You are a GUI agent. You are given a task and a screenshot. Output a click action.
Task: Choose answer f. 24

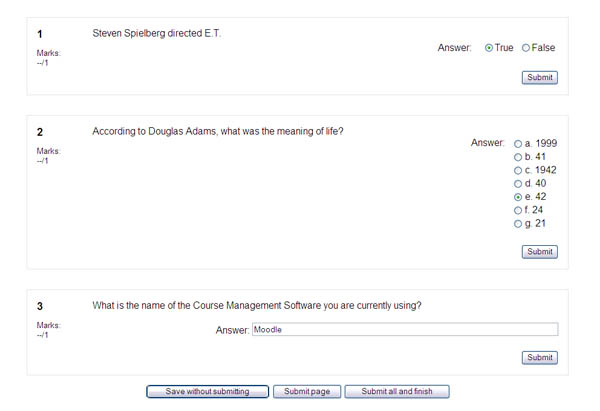pos(518,210)
